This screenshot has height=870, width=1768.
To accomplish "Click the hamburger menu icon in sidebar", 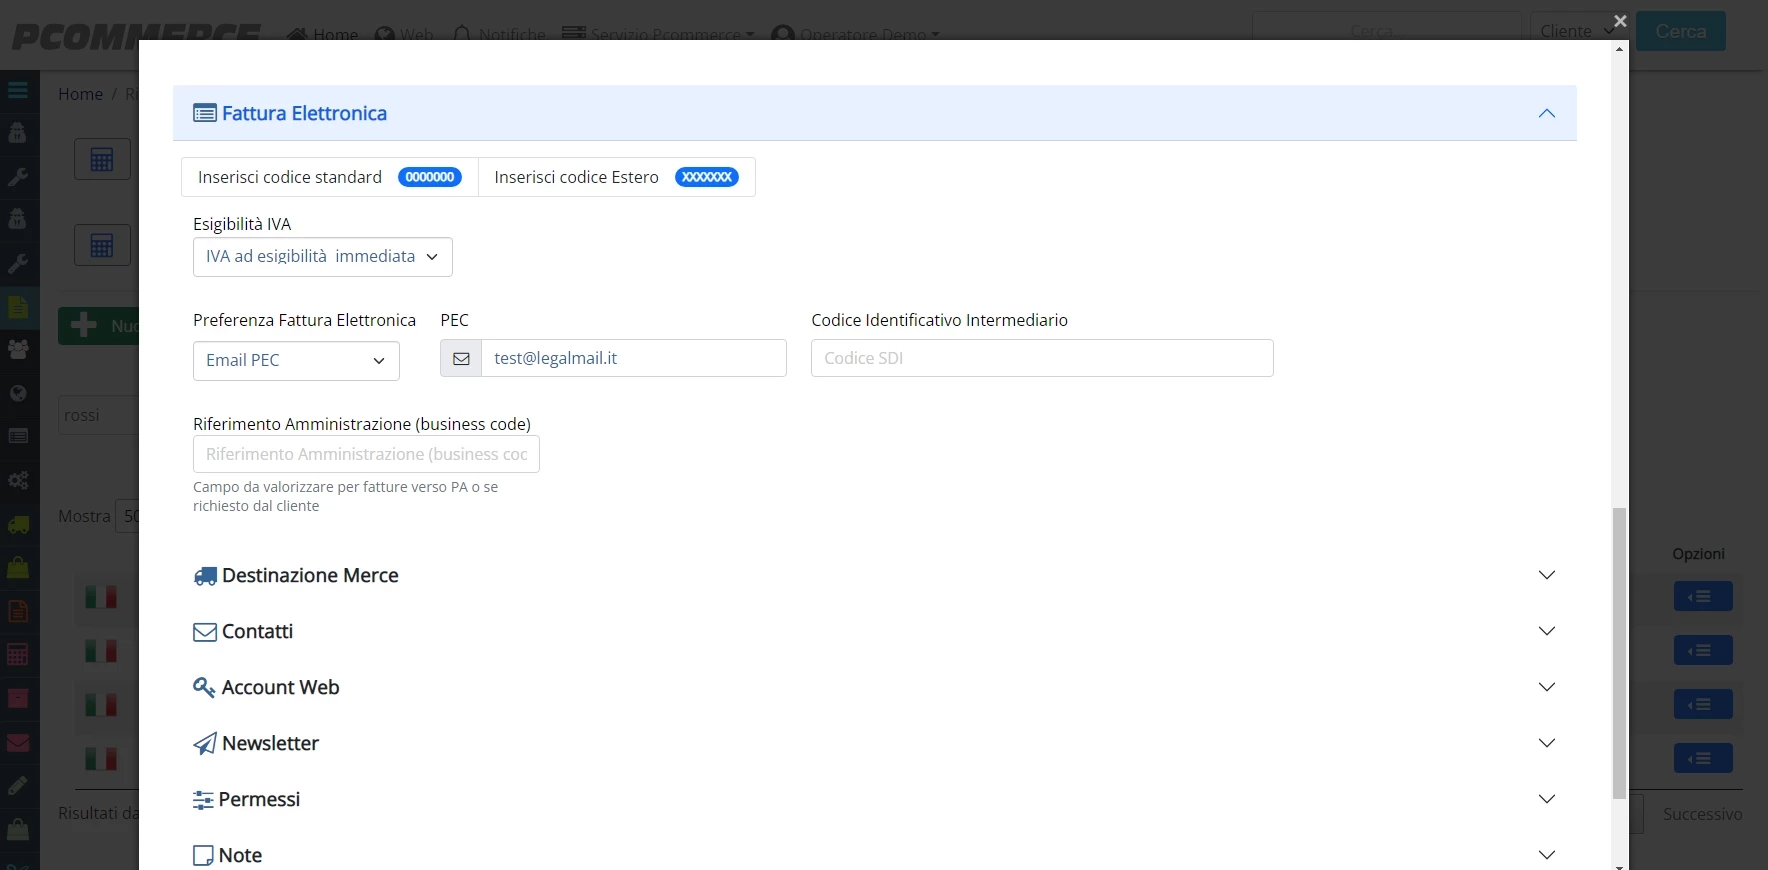I will (18, 90).
